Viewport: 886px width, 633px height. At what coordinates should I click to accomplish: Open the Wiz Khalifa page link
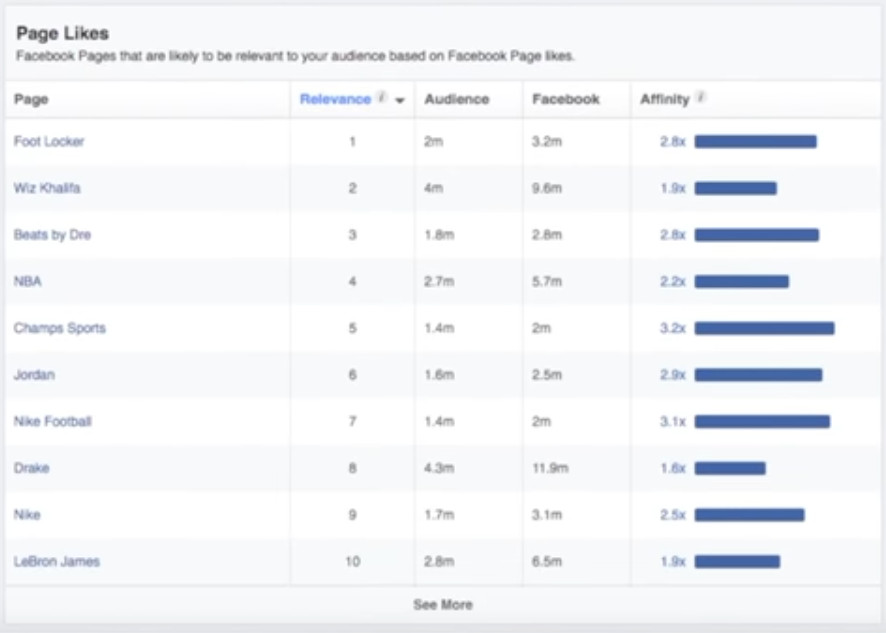click(x=47, y=188)
